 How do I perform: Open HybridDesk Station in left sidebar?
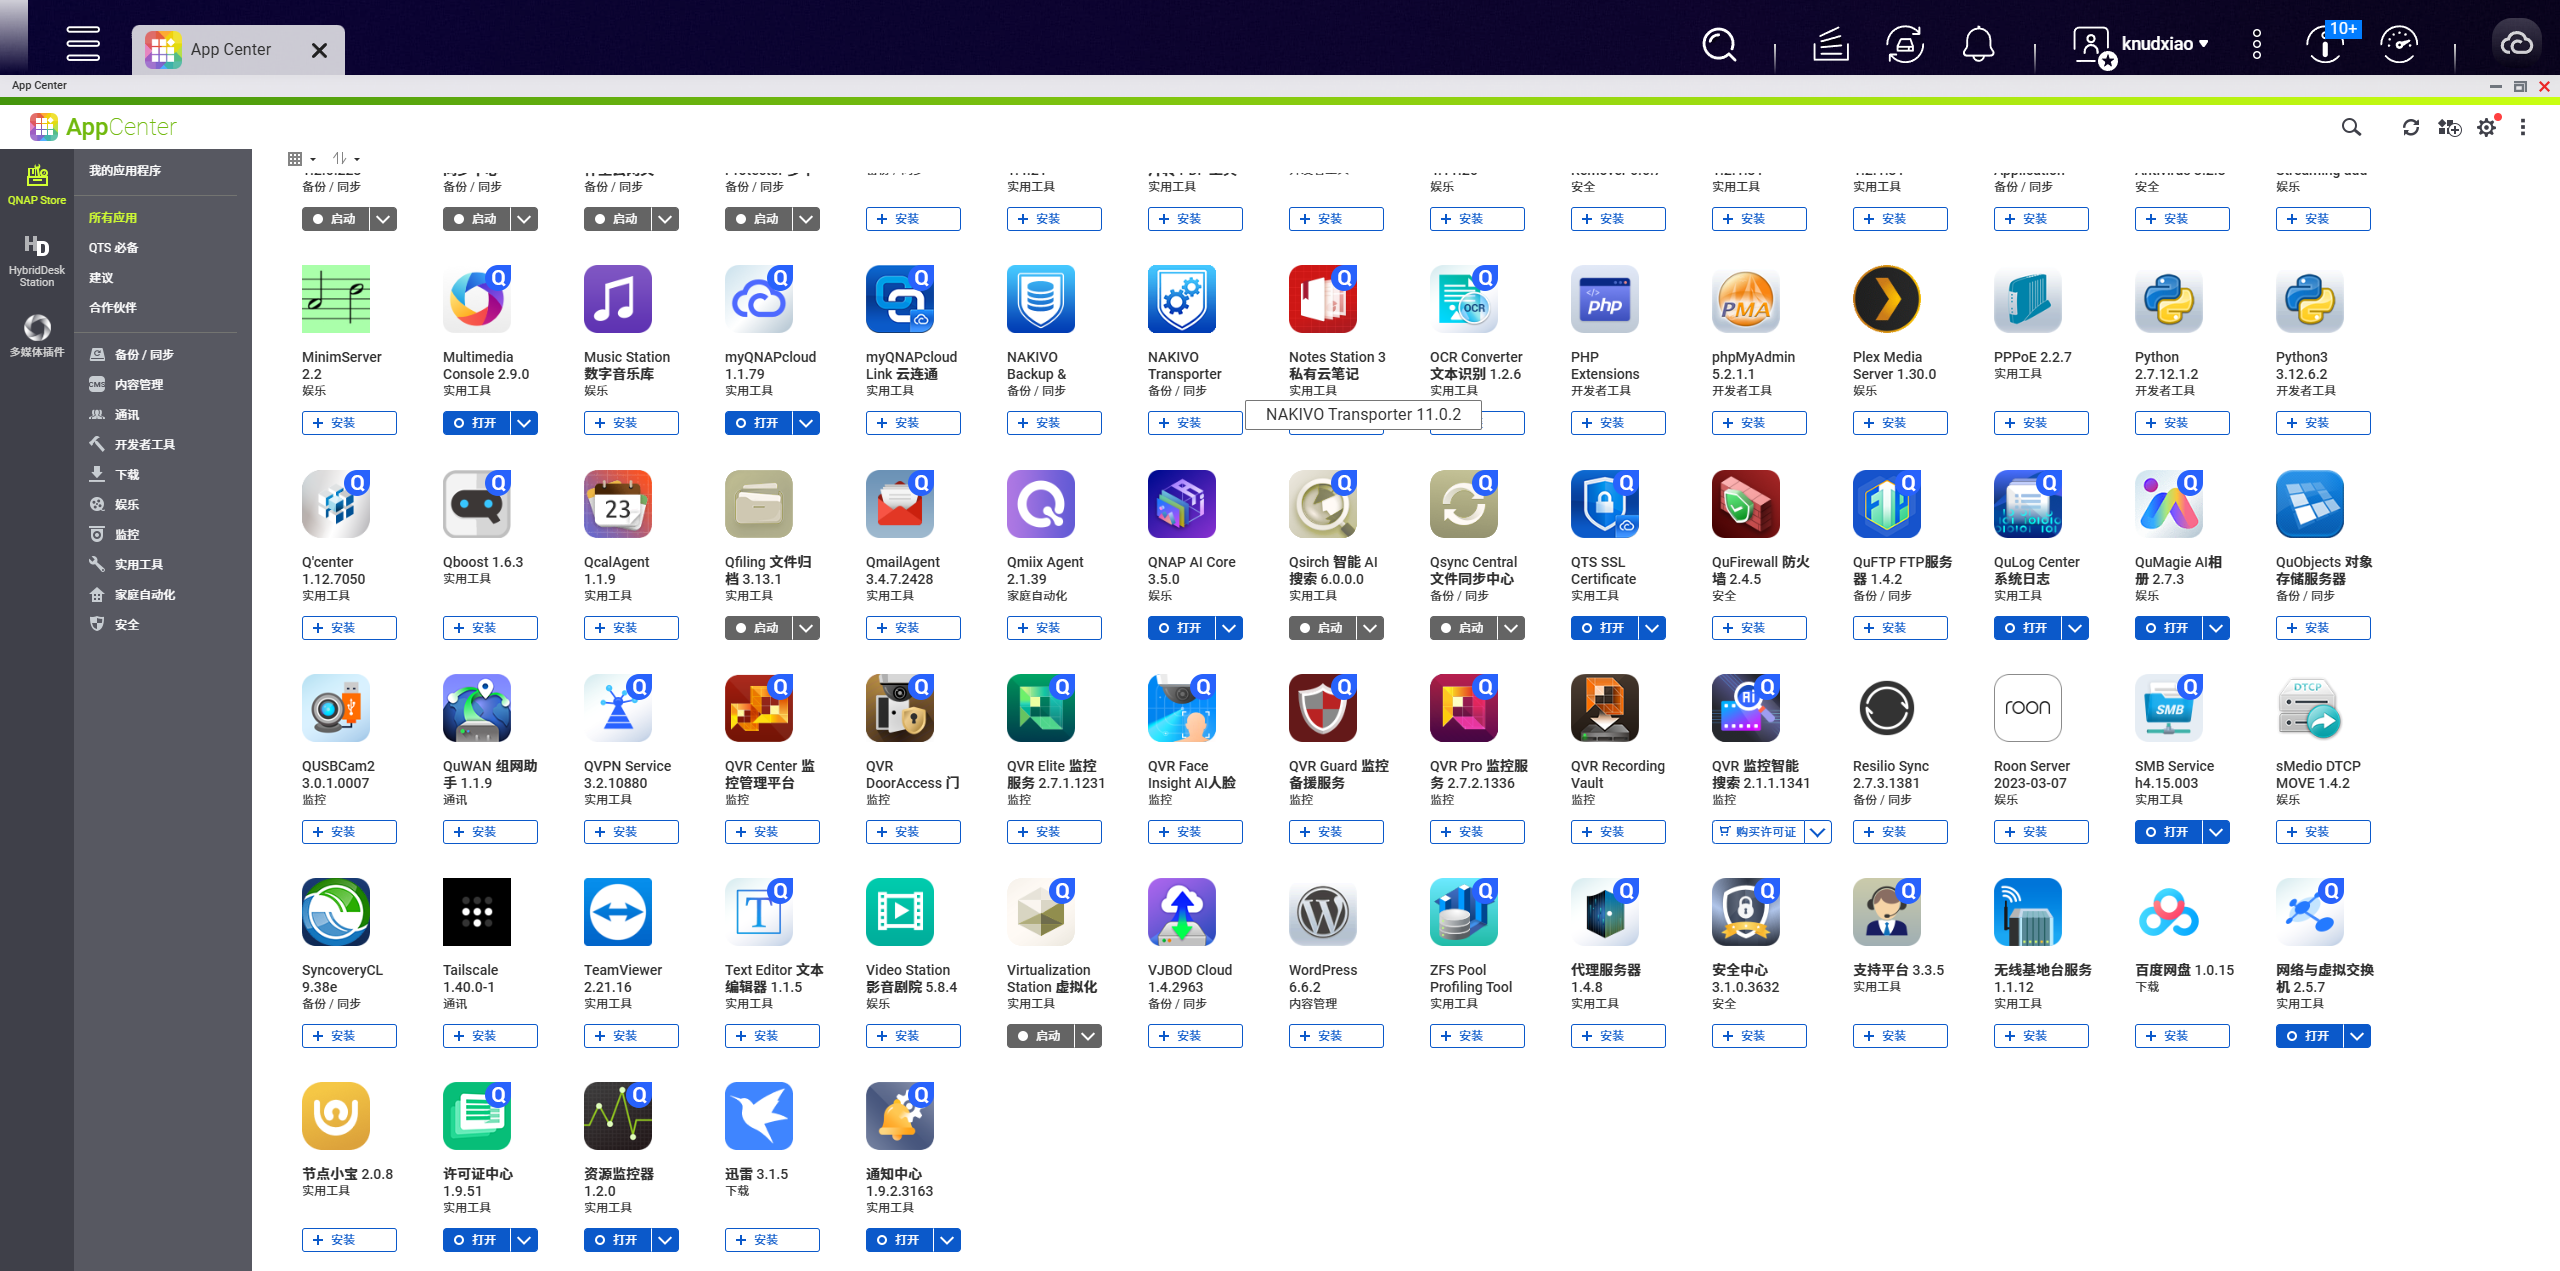pyautogui.click(x=37, y=259)
